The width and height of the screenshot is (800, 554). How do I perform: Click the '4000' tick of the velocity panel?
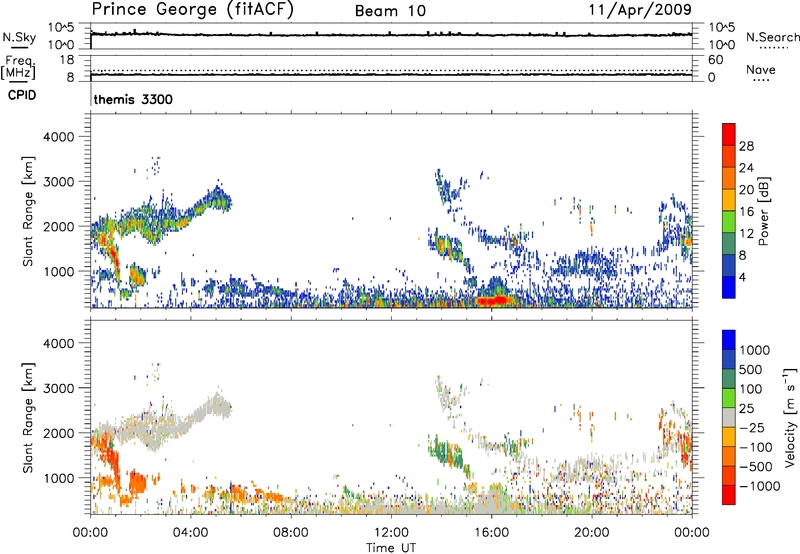click(58, 344)
